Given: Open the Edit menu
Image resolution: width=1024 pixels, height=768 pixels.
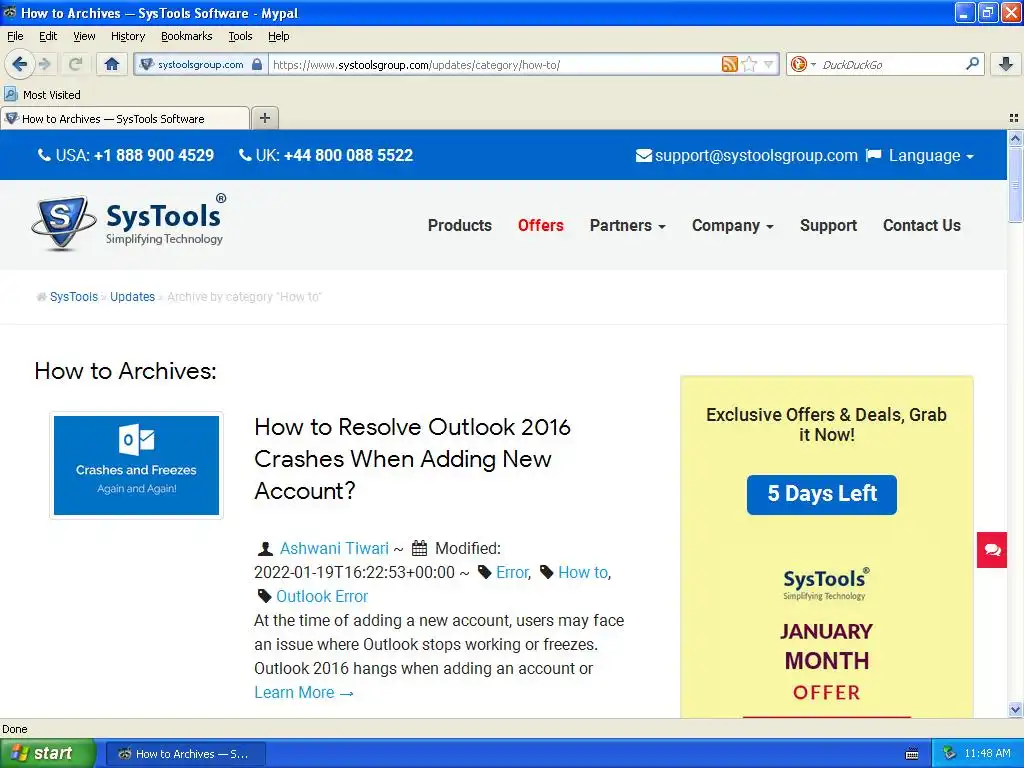Looking at the screenshot, I should pos(48,36).
